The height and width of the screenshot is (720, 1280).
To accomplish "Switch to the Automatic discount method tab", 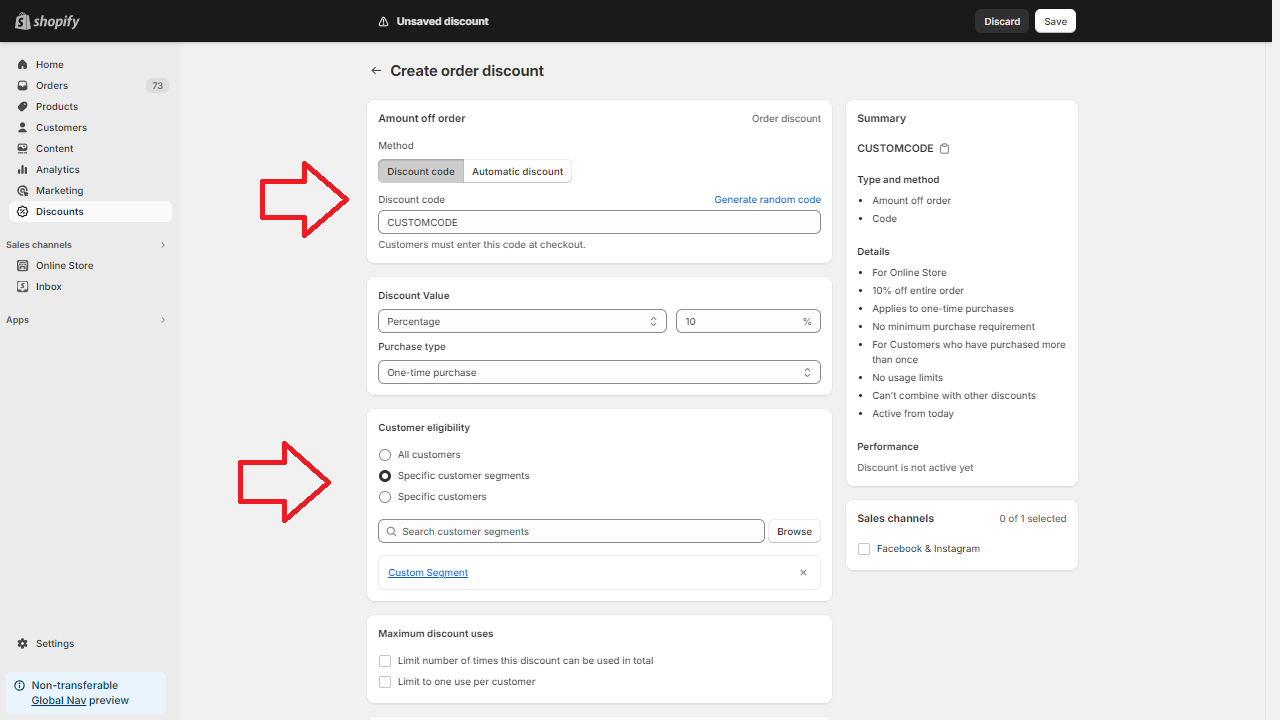I will pyautogui.click(x=517, y=172).
